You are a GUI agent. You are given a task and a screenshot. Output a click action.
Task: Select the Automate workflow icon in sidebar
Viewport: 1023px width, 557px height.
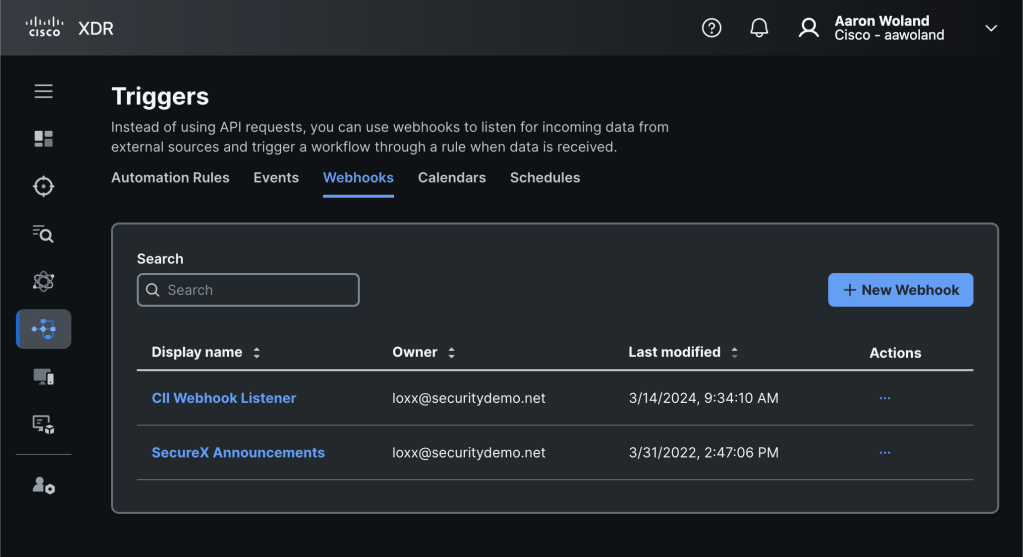coord(43,328)
